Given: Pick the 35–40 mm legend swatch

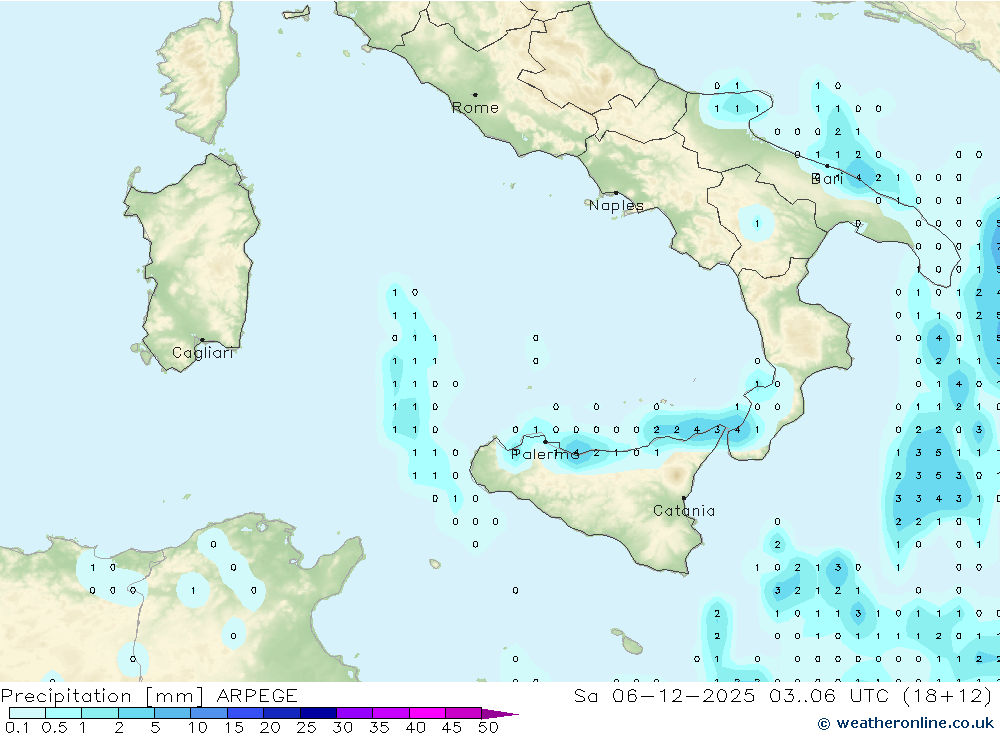Looking at the screenshot, I should (391, 713).
